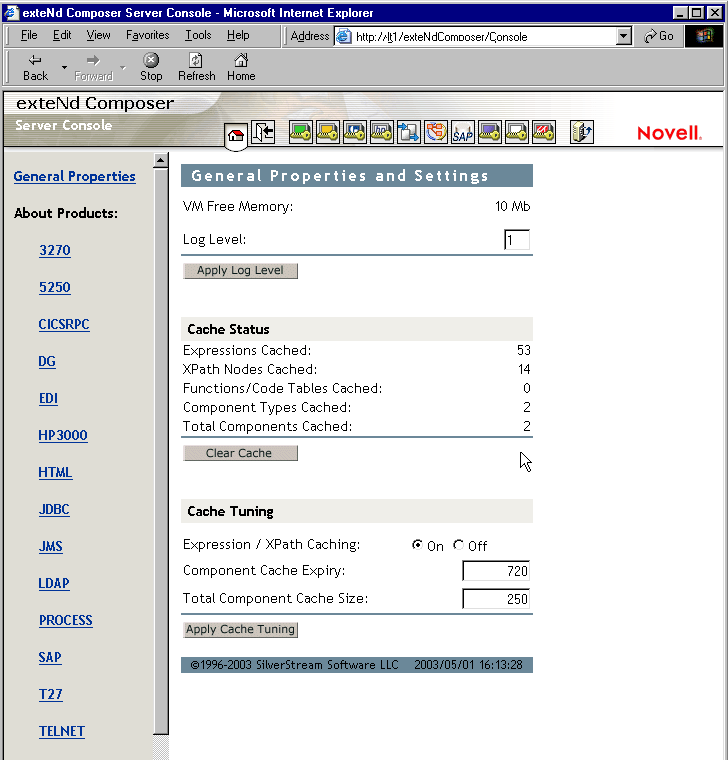
Task: Open the 3270 product link
Action: 55,250
